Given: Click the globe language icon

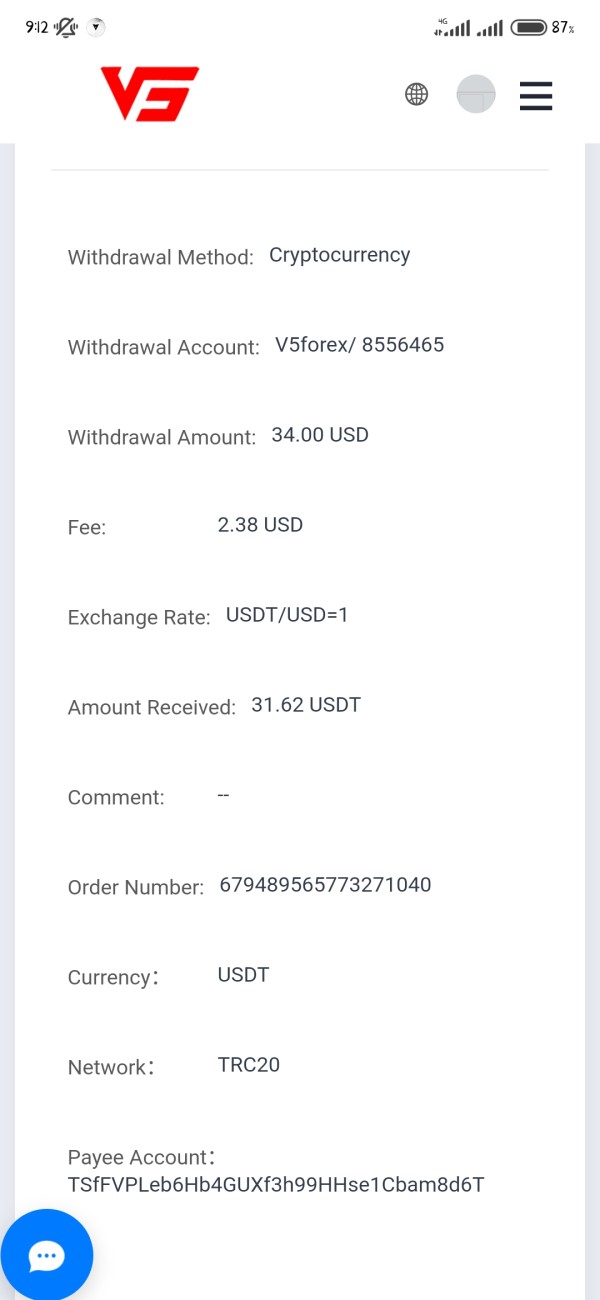Looking at the screenshot, I should coord(416,95).
